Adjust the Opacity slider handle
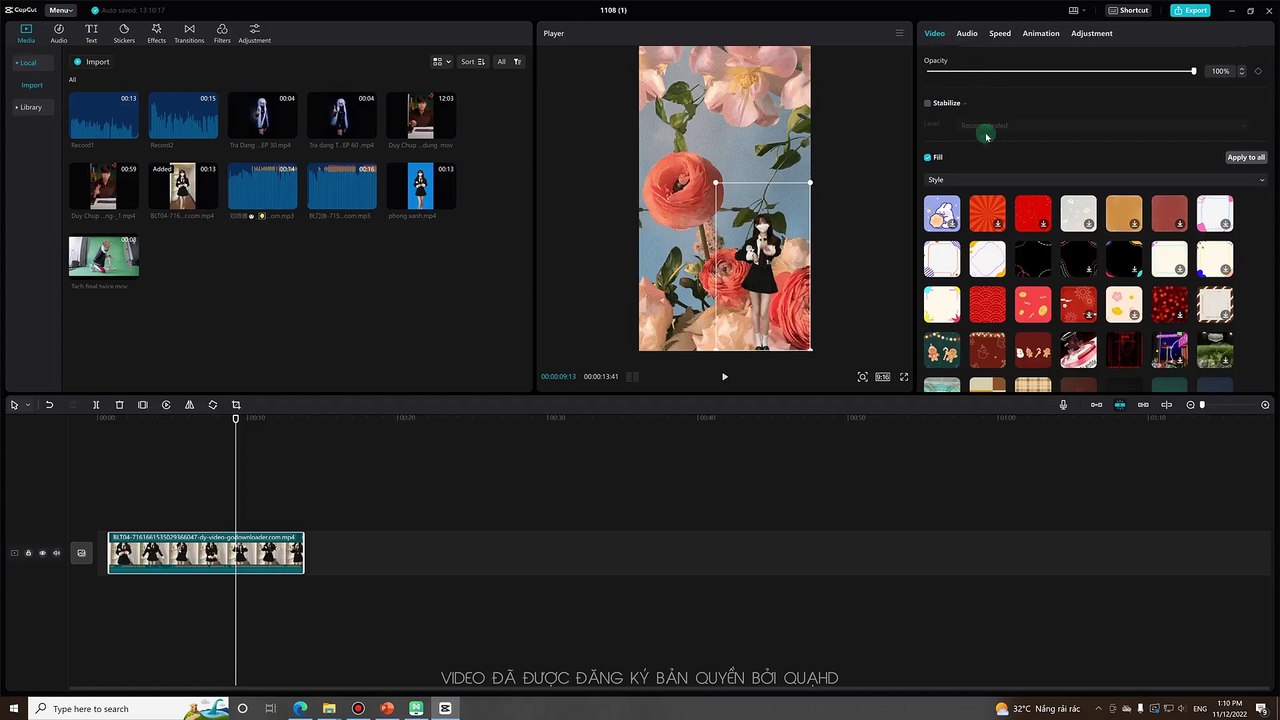This screenshot has width=1280, height=720. click(x=1193, y=71)
